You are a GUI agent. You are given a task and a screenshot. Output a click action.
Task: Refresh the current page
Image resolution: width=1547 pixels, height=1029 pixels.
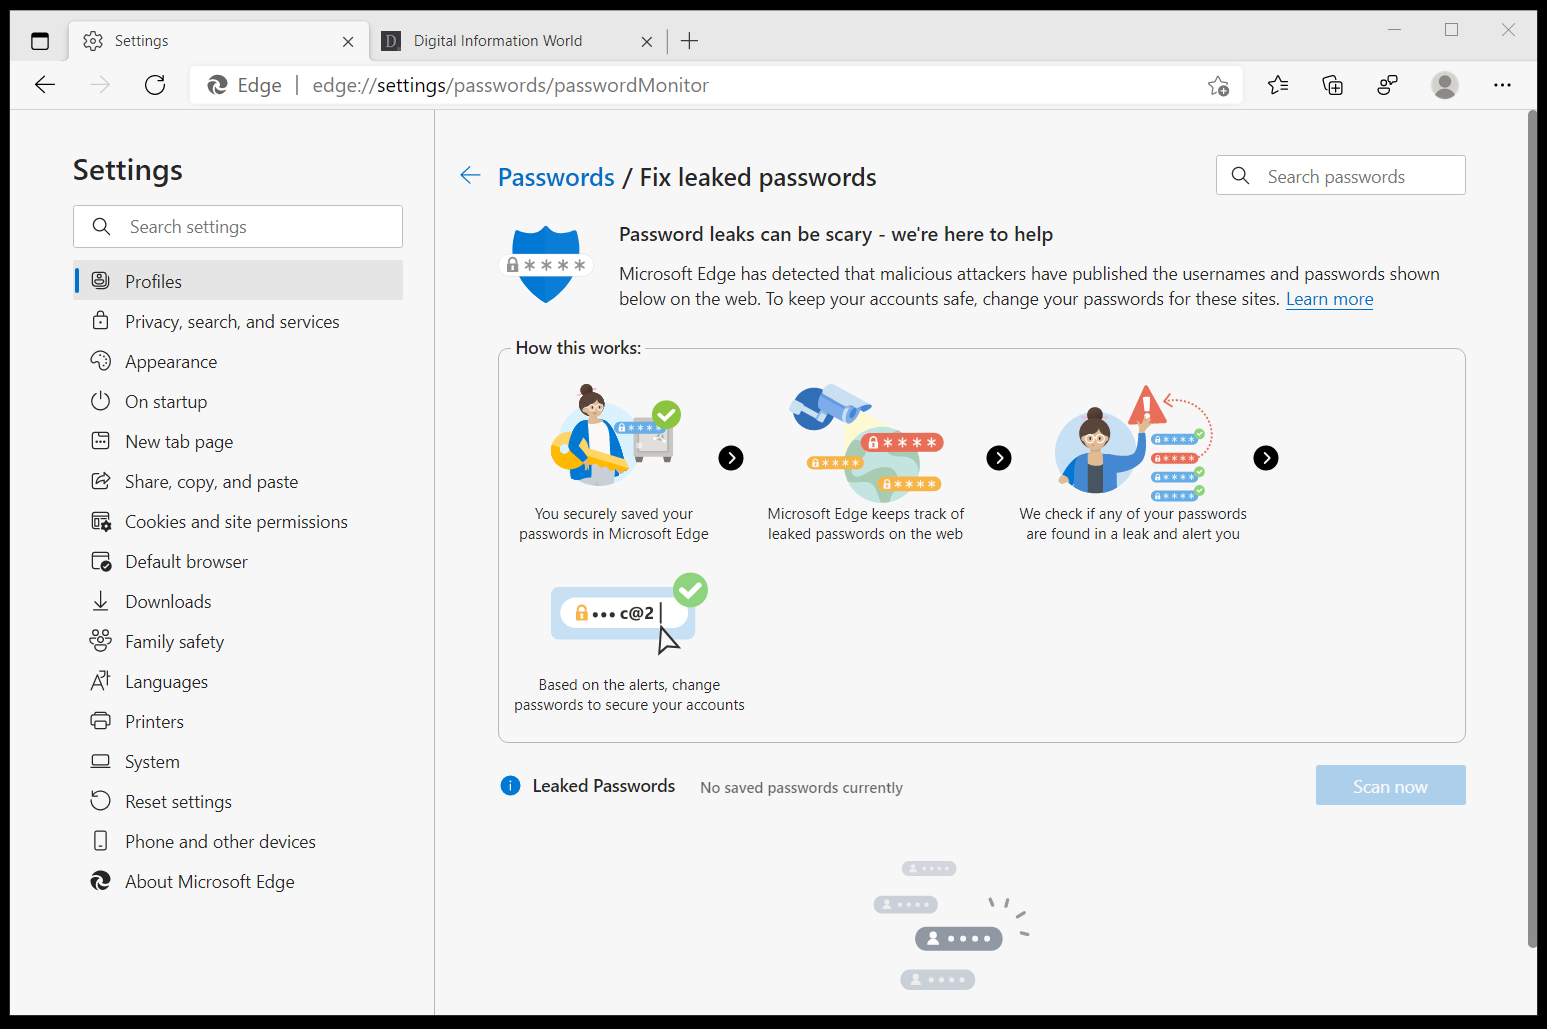point(155,85)
